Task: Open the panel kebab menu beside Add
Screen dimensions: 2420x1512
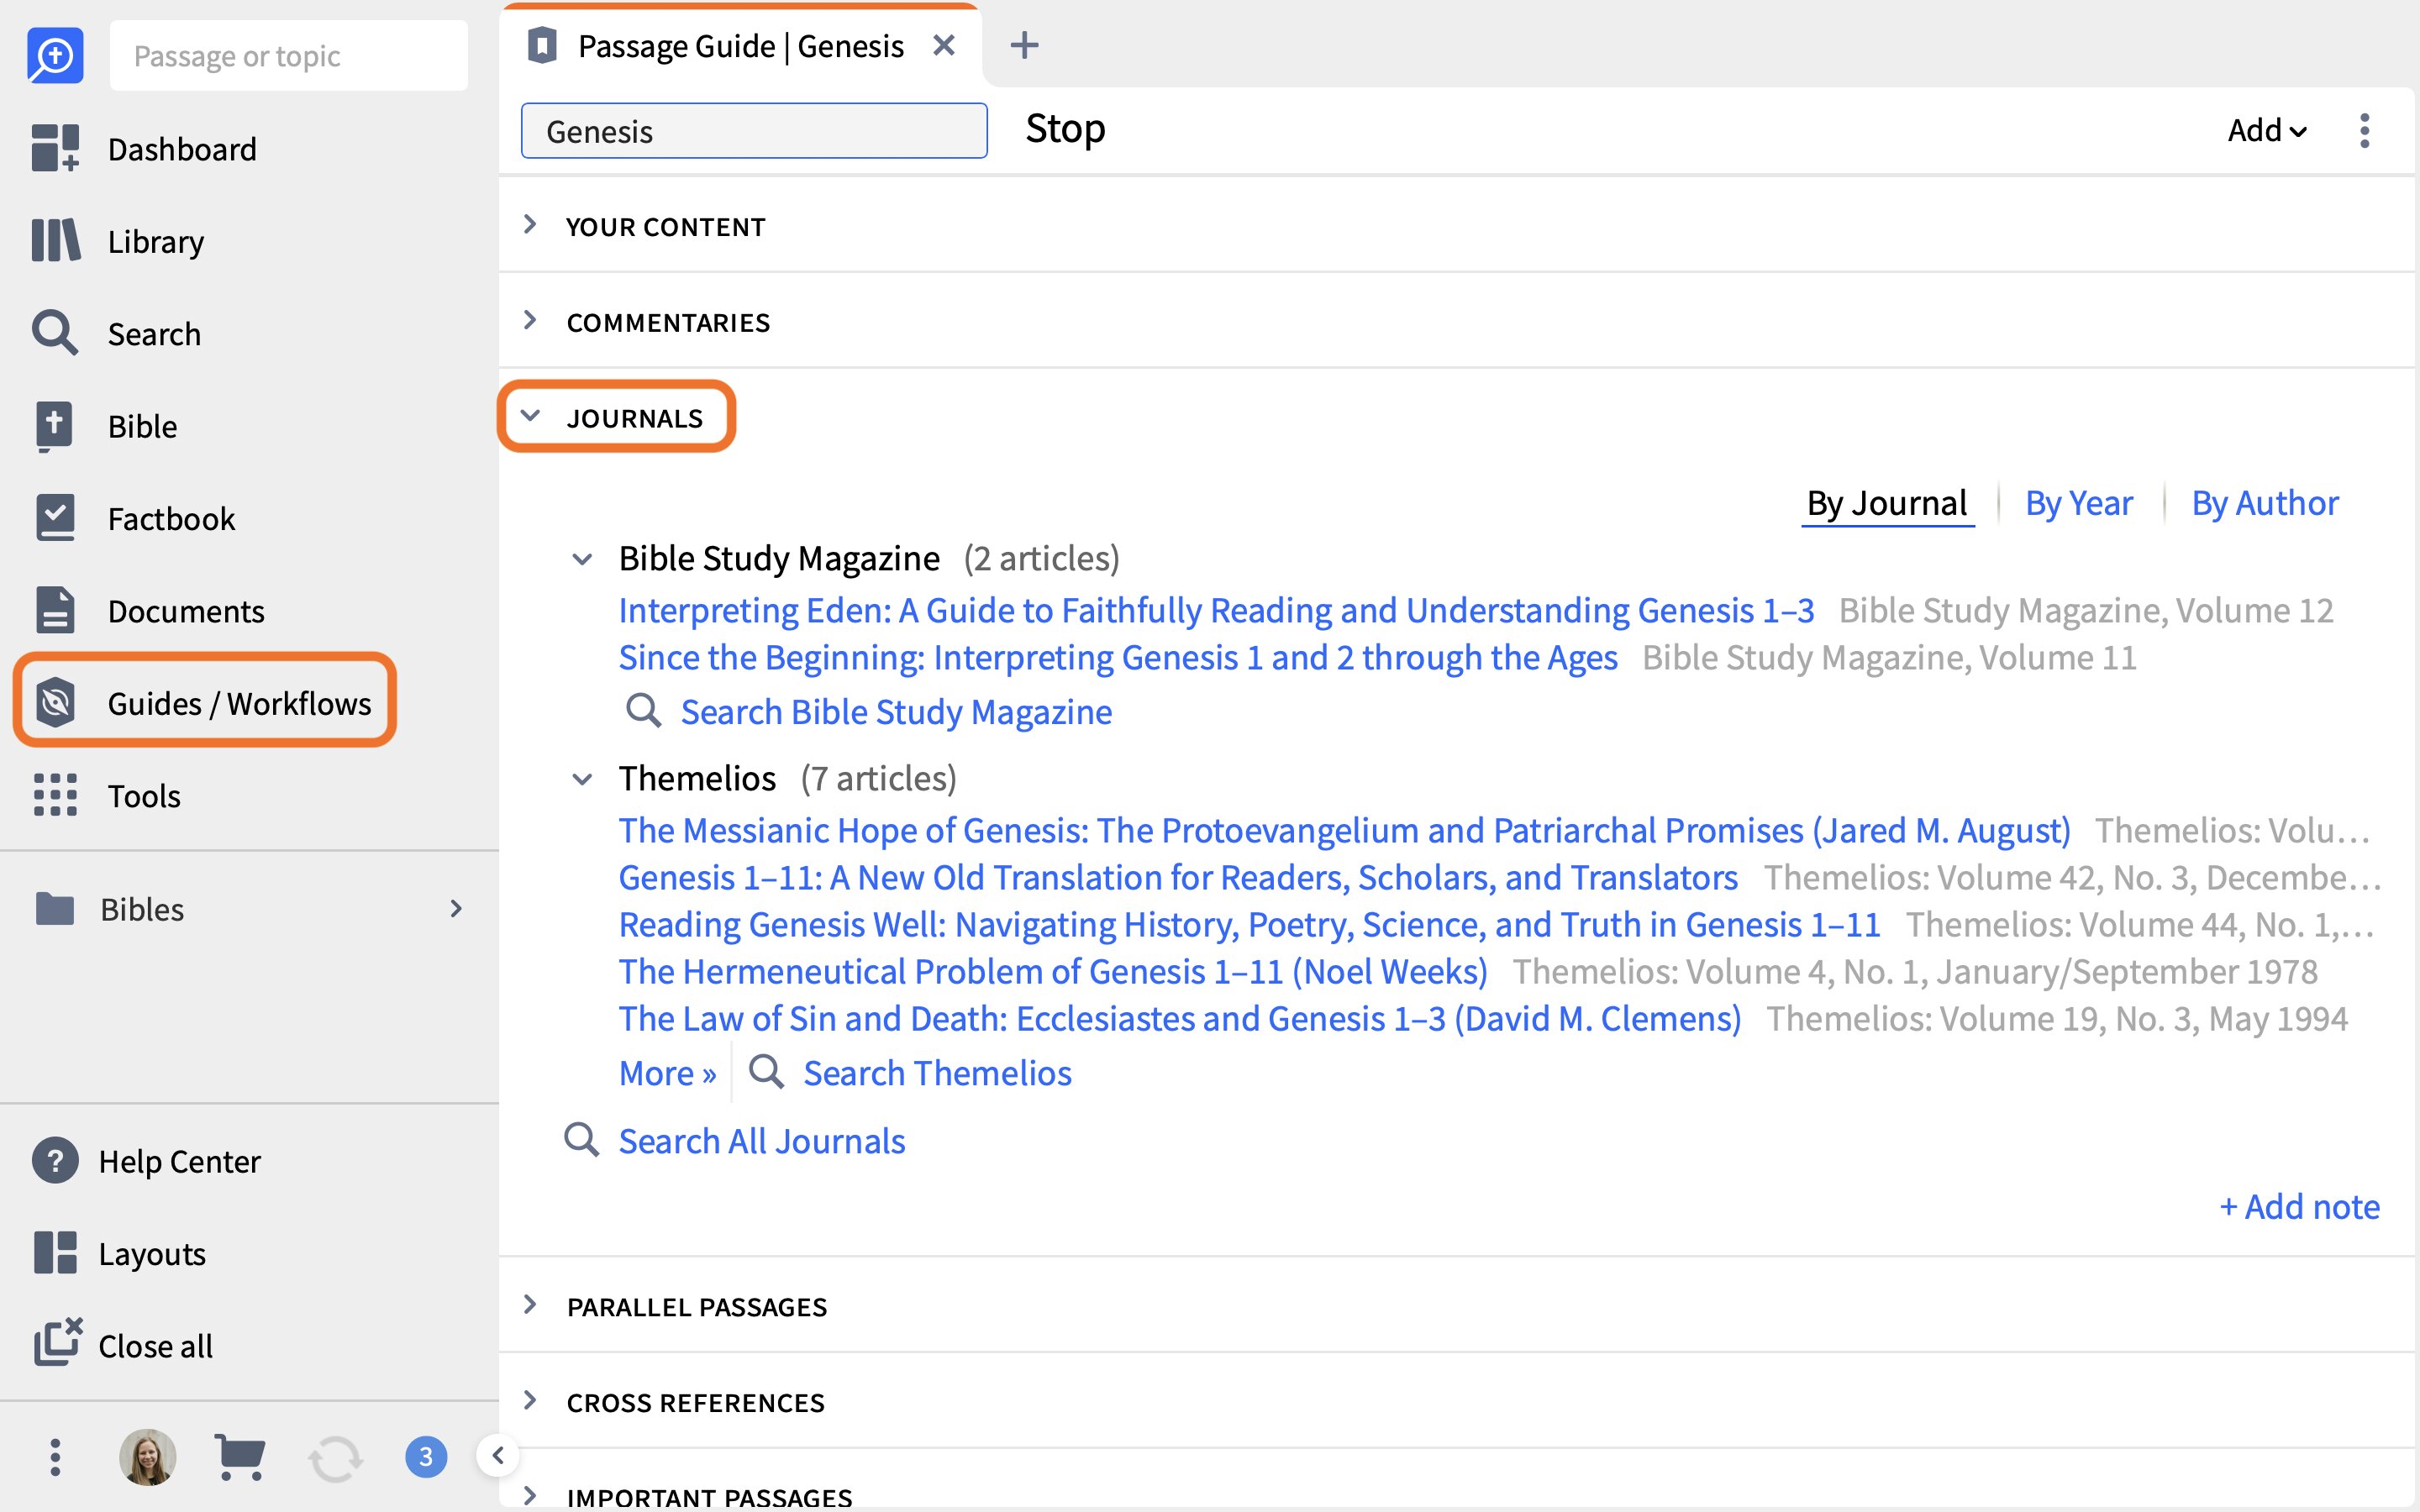Action: (x=2364, y=130)
